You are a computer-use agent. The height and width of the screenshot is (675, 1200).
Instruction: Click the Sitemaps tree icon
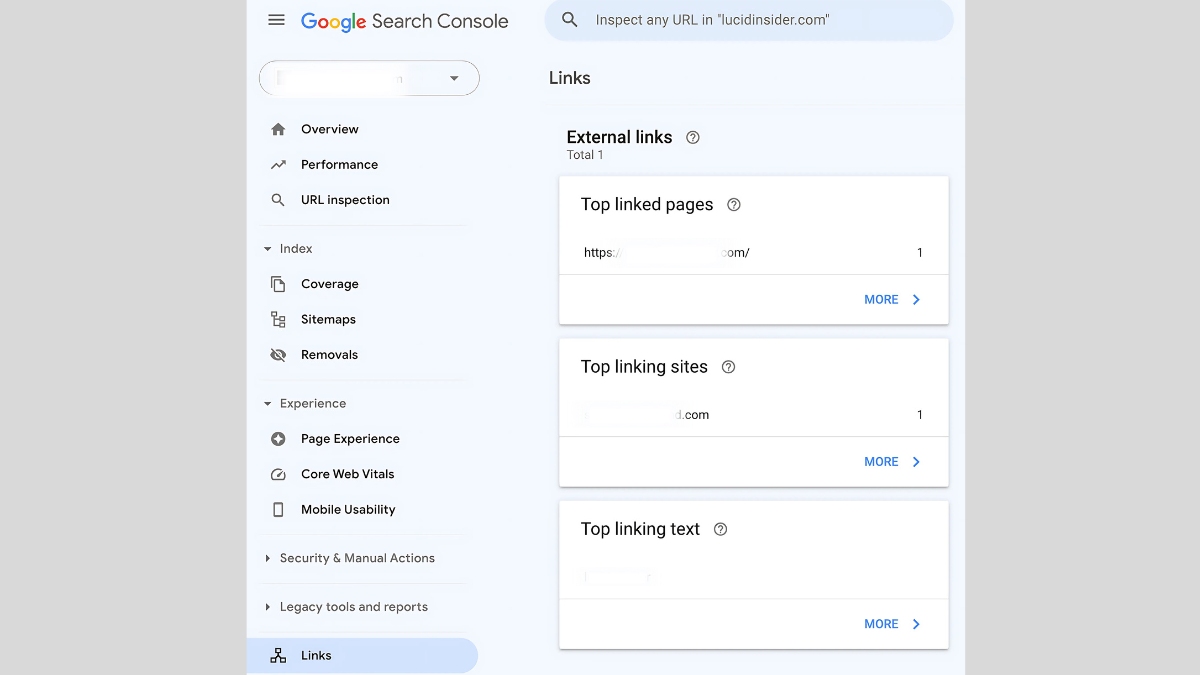[278, 319]
